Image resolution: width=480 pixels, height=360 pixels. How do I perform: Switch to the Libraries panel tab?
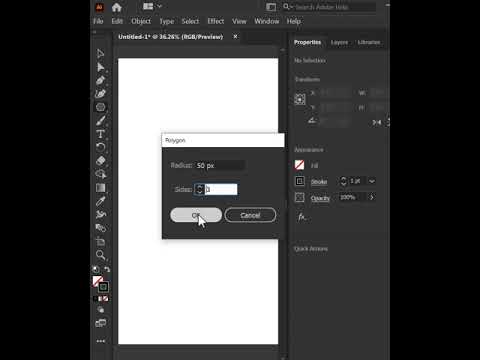(x=369, y=42)
